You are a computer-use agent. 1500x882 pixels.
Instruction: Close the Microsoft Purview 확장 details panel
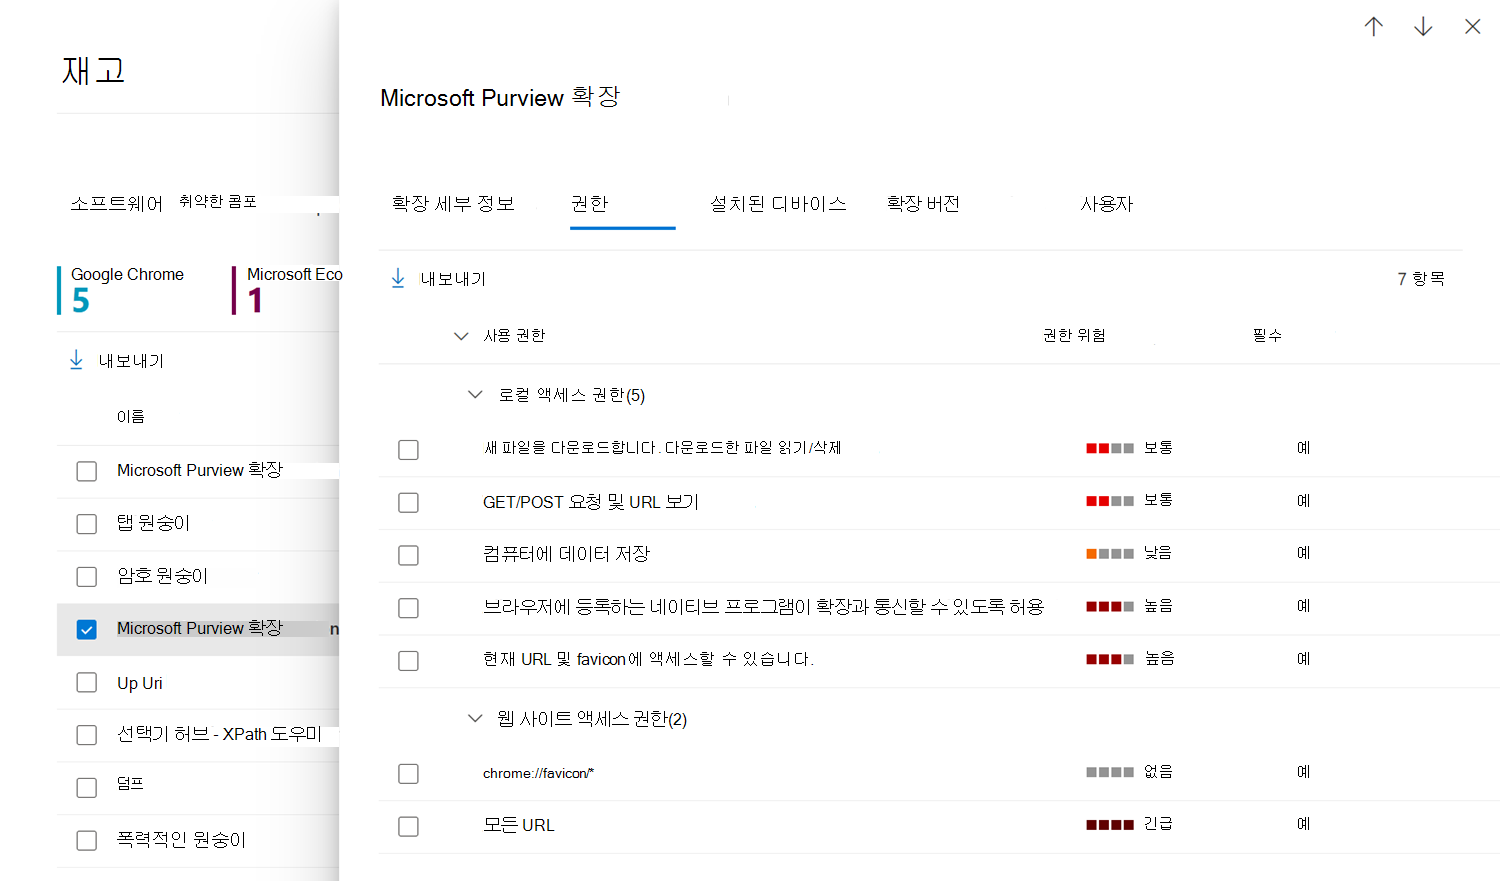click(x=1472, y=27)
